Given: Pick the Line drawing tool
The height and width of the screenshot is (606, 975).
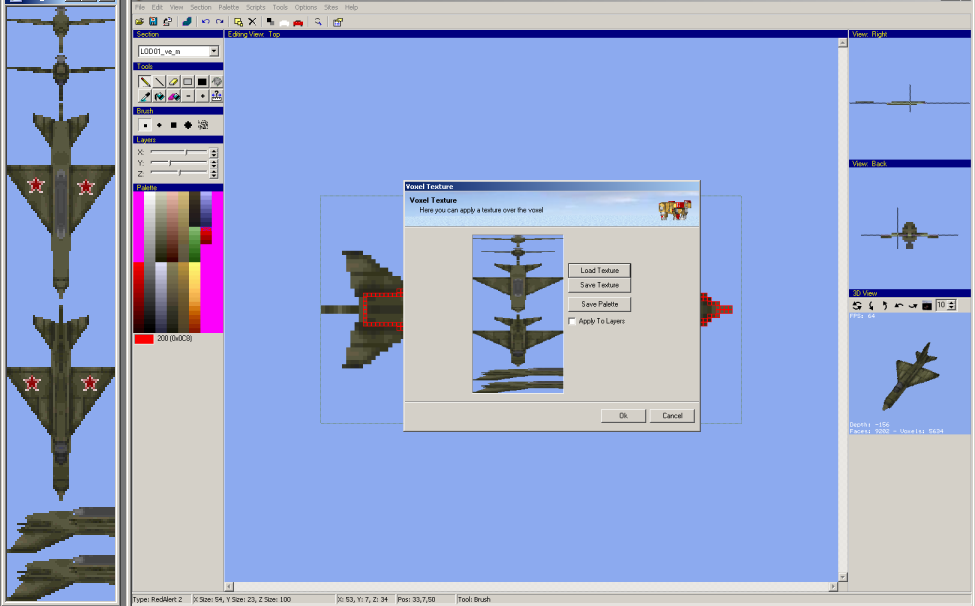Looking at the screenshot, I should [x=159, y=81].
